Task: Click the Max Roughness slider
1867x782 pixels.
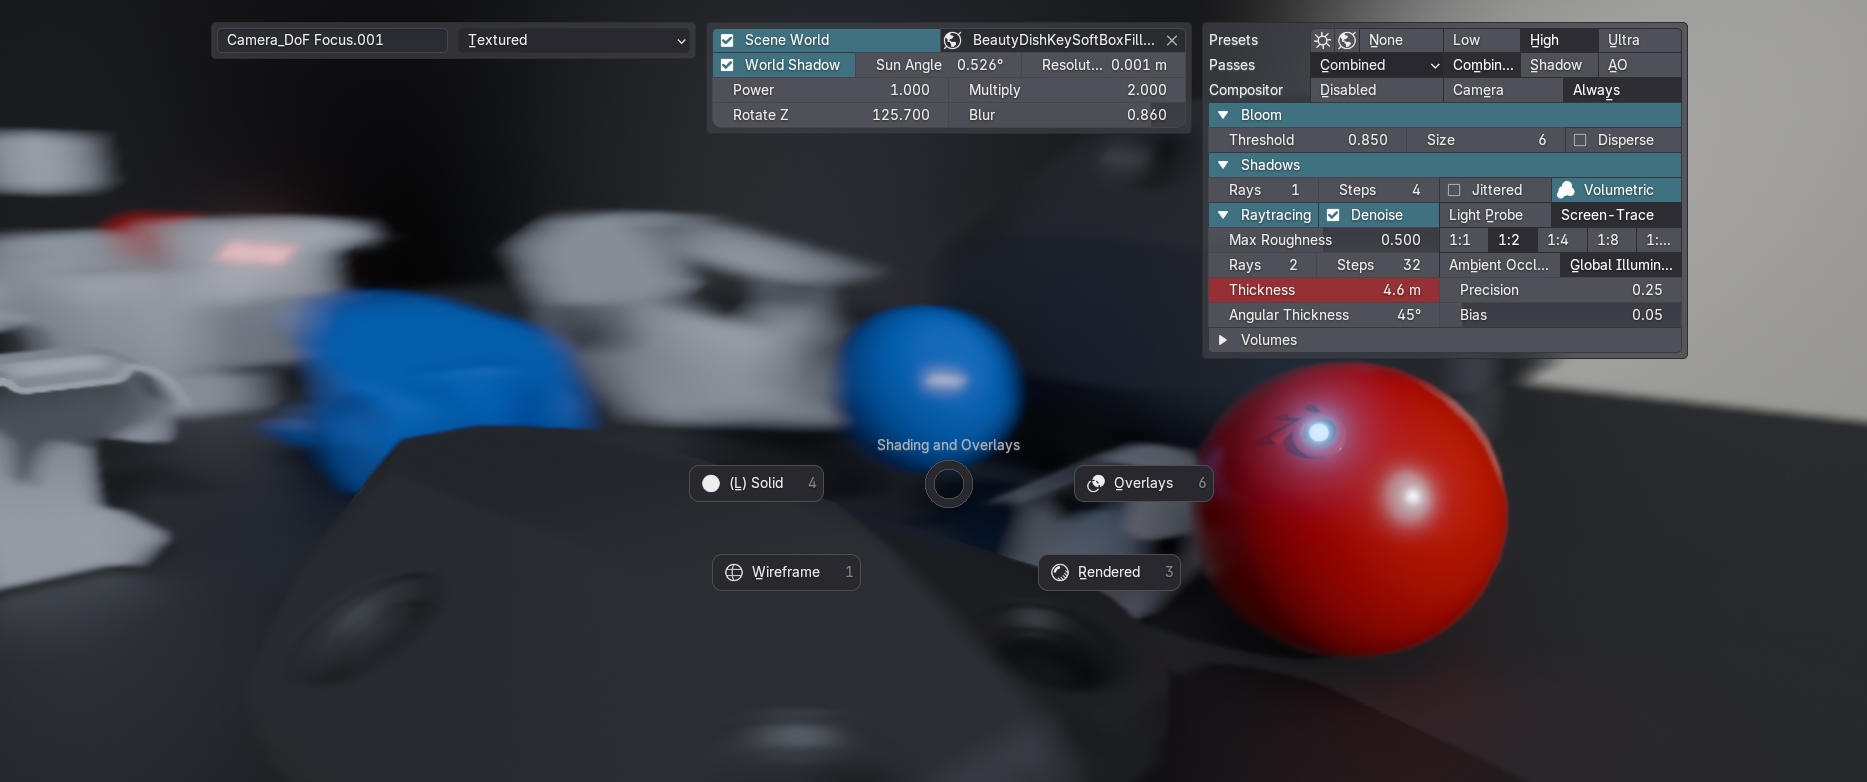Action: coord(1324,240)
